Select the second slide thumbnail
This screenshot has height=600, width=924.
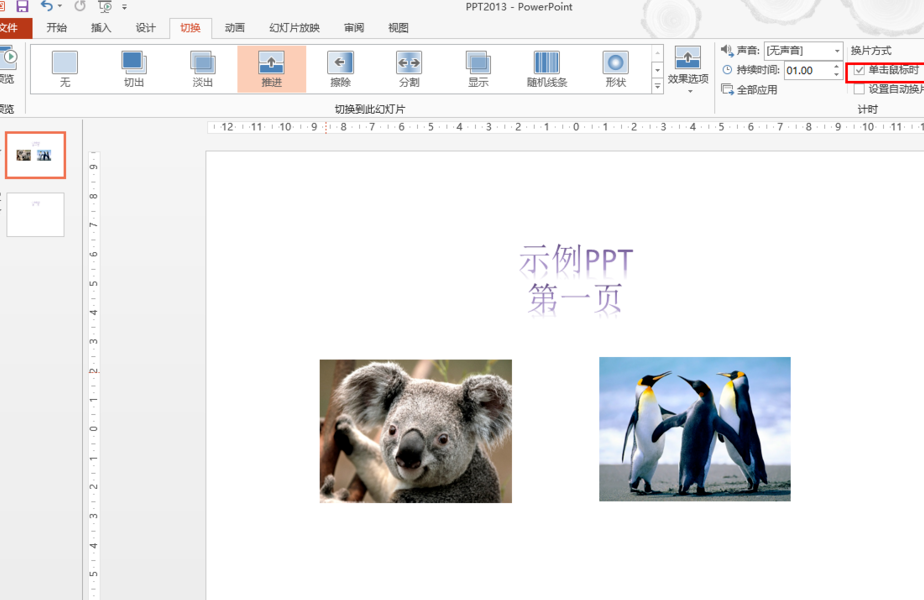[35, 214]
